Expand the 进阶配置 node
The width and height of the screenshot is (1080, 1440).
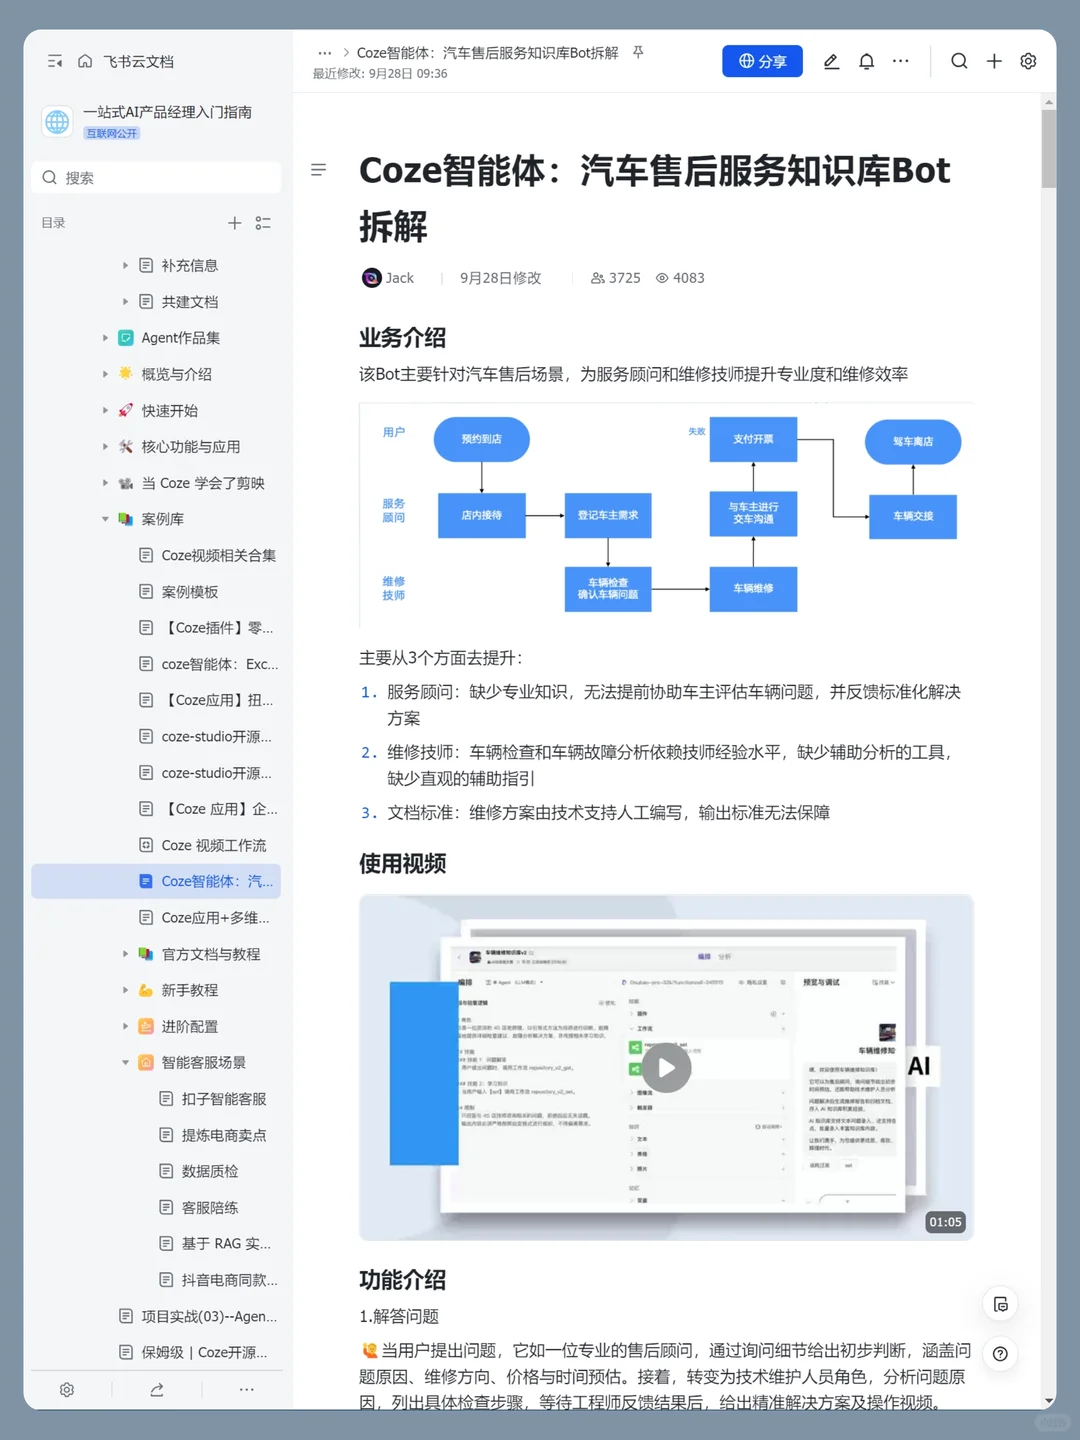(125, 1026)
